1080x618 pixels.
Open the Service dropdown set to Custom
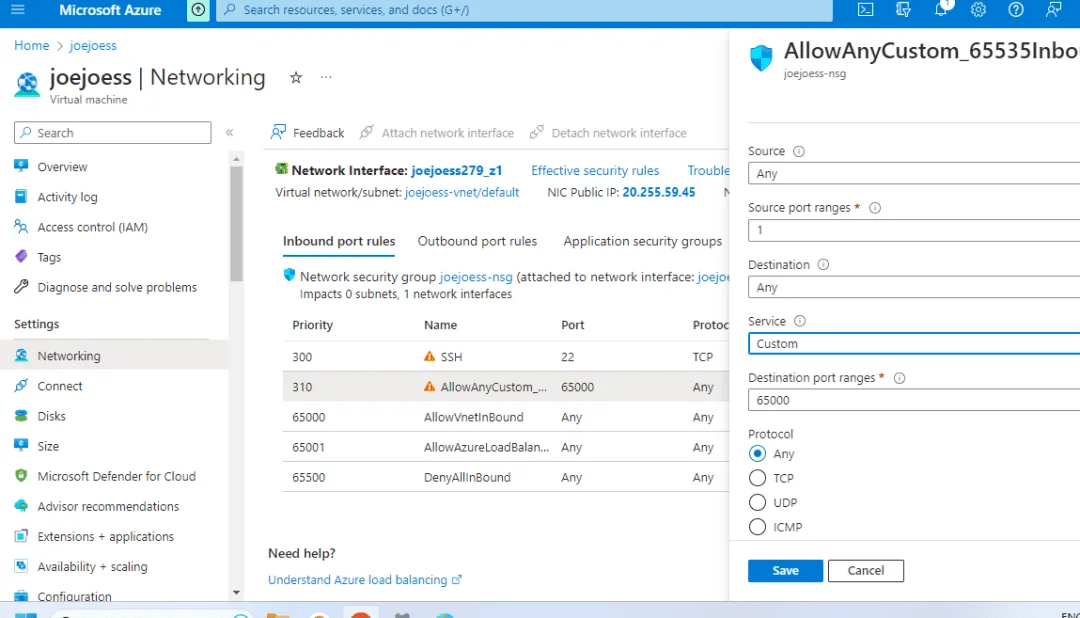pos(914,344)
